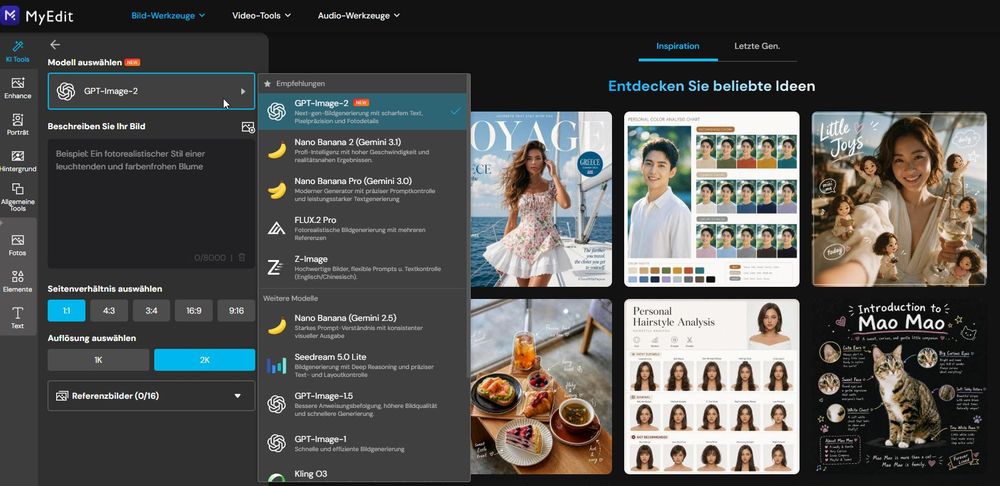Open the Bild-Werkzeuge menu
1000x486 pixels.
coord(168,15)
